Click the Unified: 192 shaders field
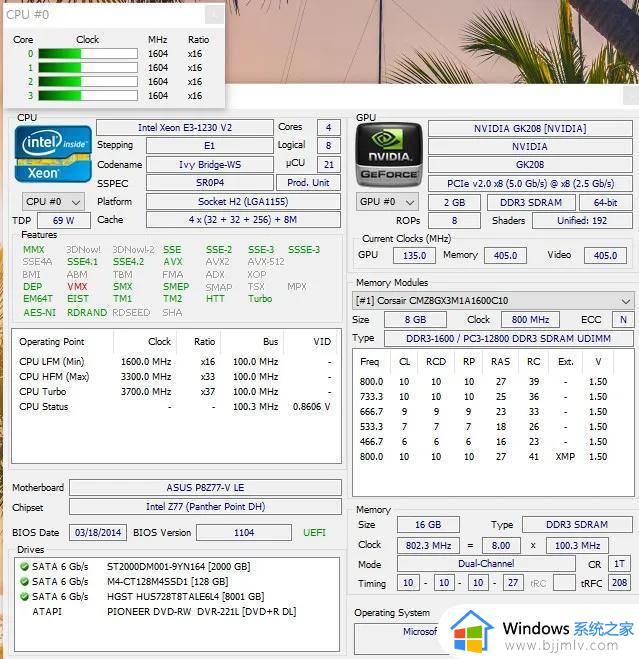The width and height of the screenshot is (639, 659). [x=582, y=221]
